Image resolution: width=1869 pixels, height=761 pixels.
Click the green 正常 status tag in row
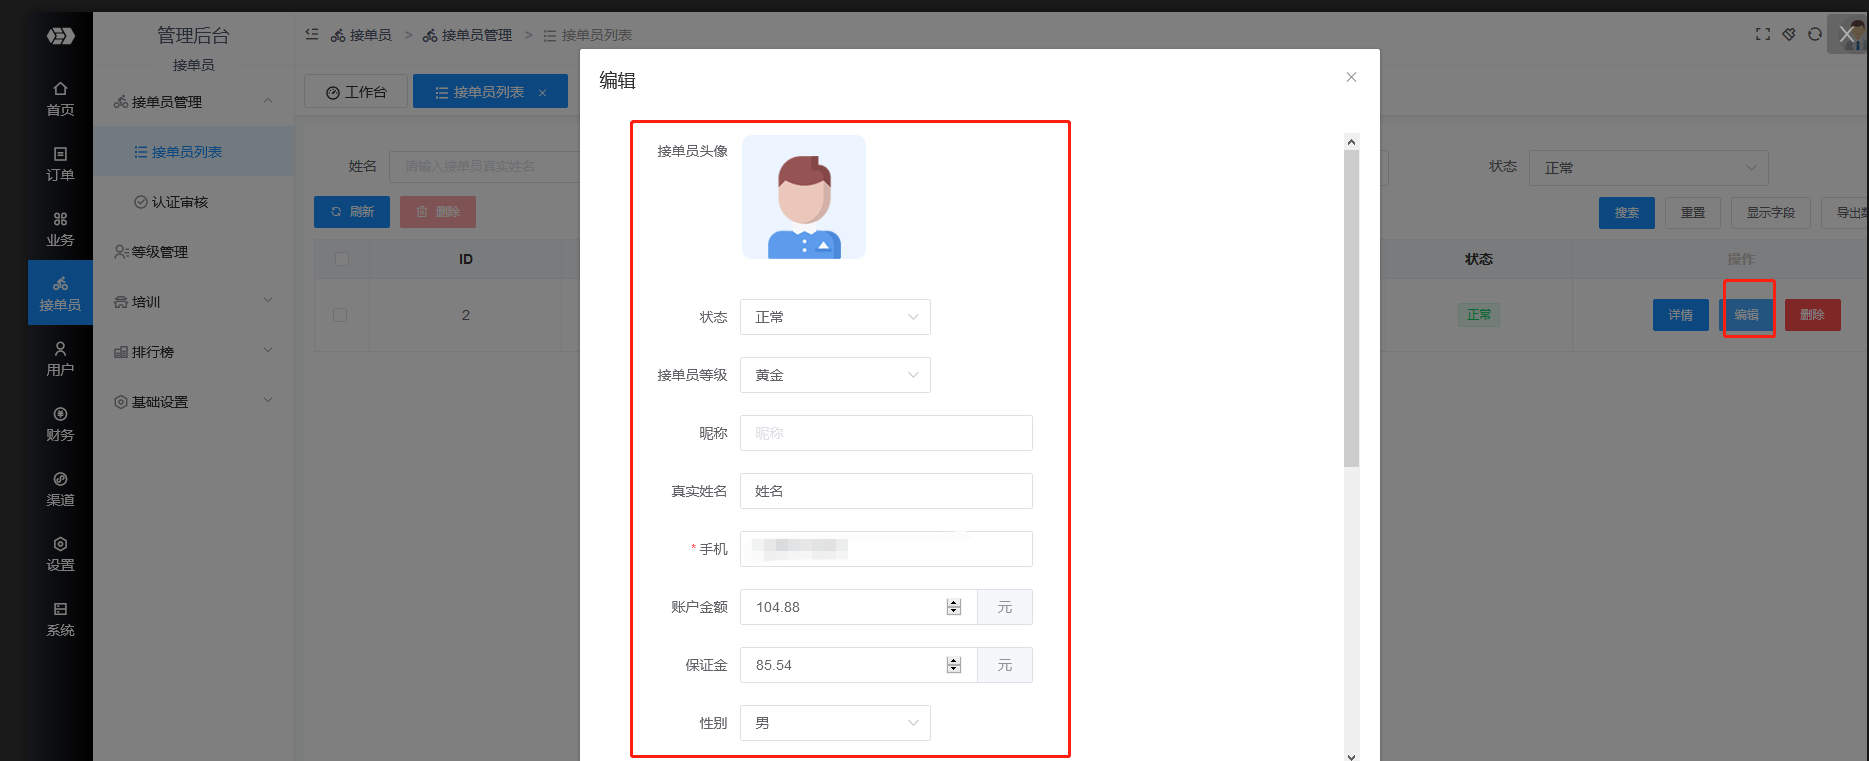(x=1478, y=315)
